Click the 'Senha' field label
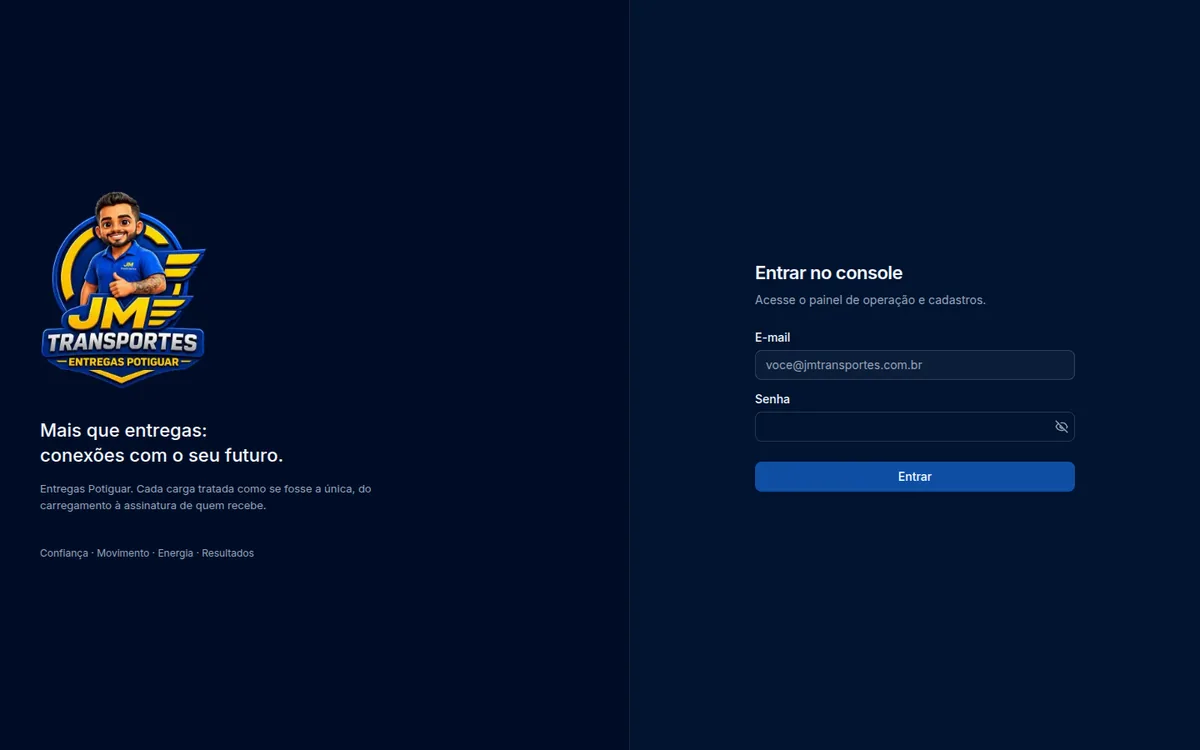Image resolution: width=1200 pixels, height=750 pixels. point(772,399)
